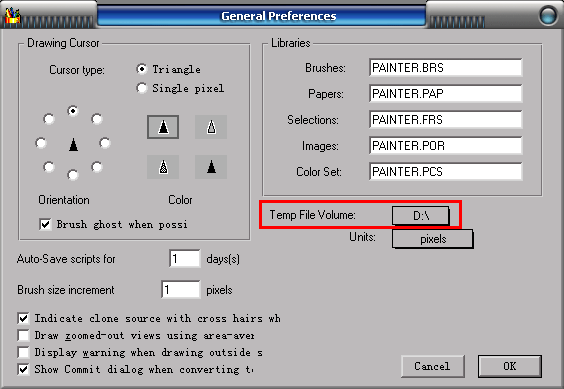
Task: Click the Painter app icon in title bar
Action: 12,15
